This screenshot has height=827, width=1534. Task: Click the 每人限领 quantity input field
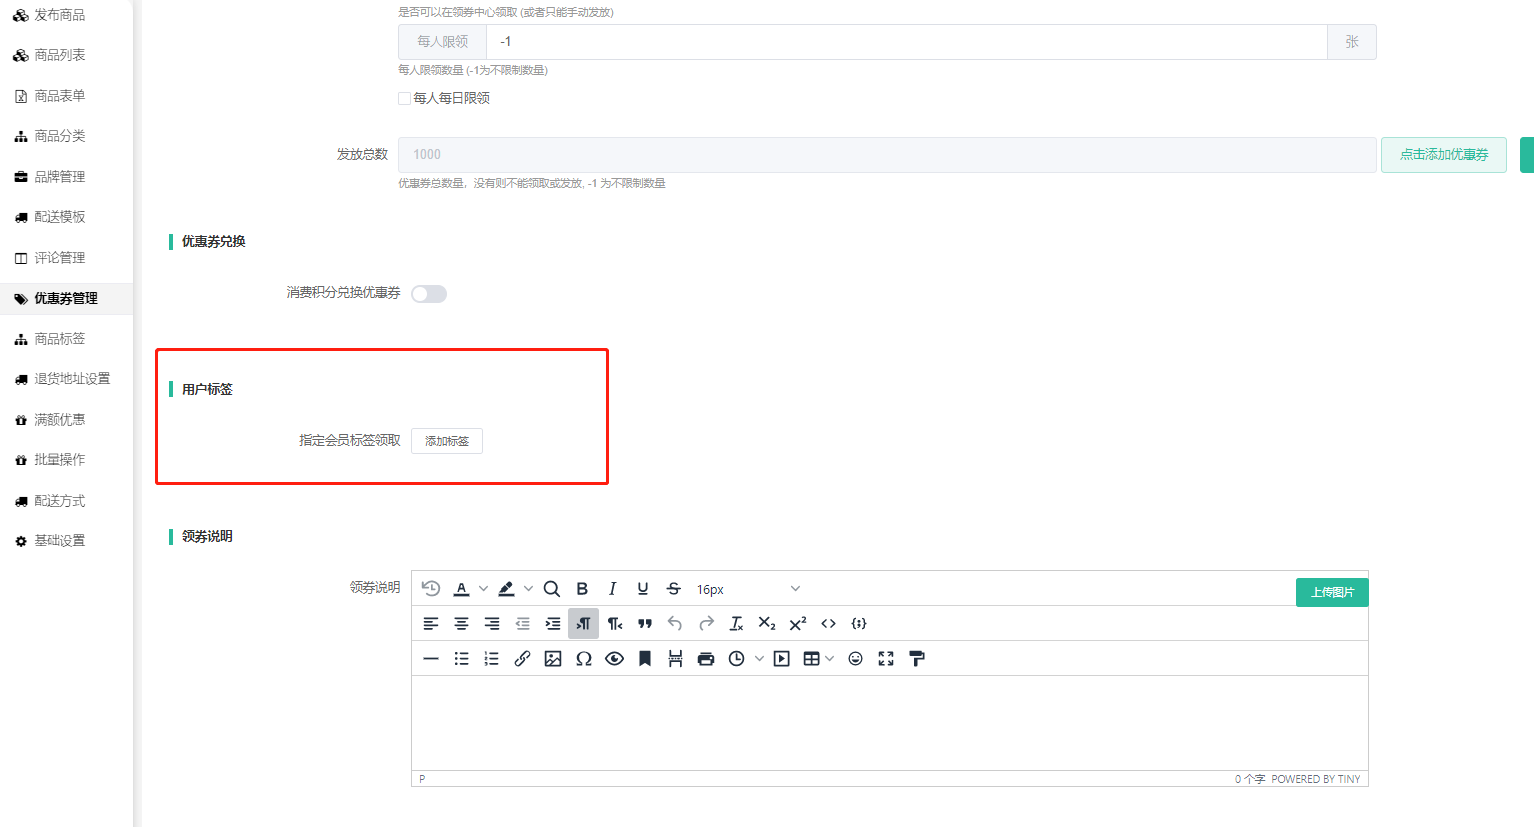point(906,42)
